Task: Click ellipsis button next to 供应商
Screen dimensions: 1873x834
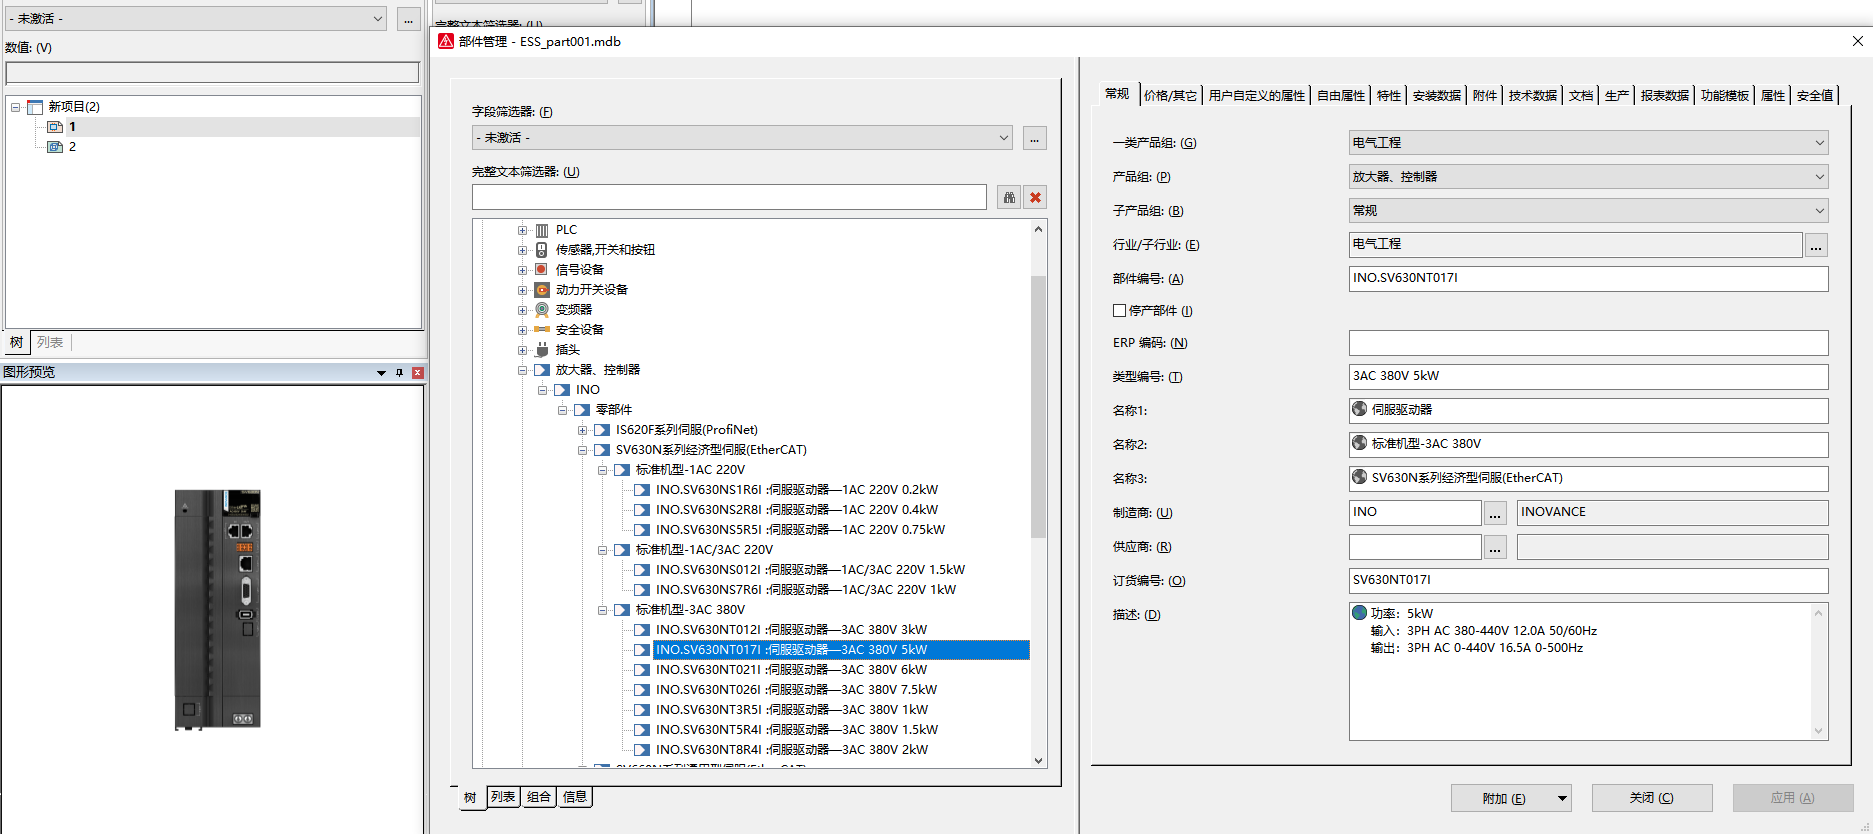Action: 1495,547
